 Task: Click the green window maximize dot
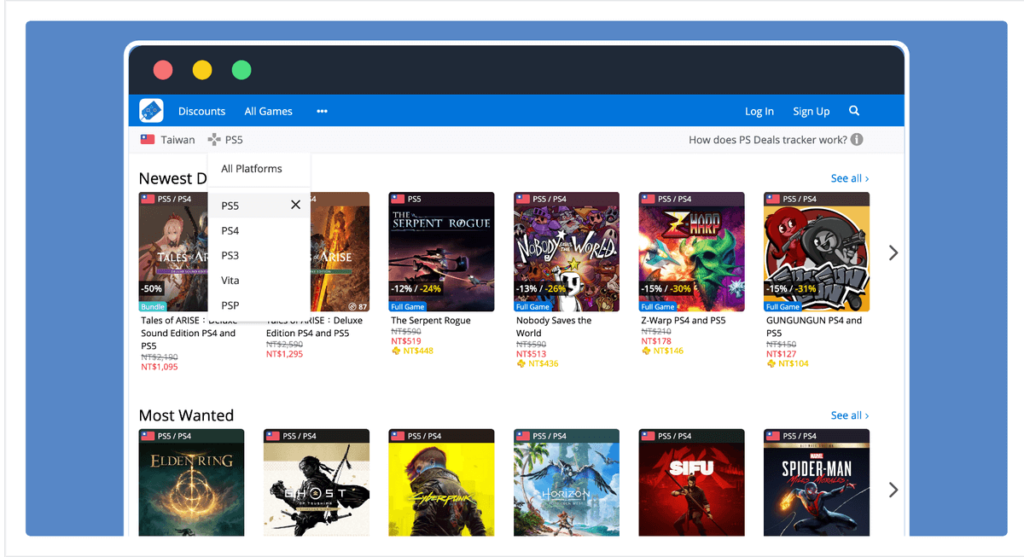(x=242, y=70)
